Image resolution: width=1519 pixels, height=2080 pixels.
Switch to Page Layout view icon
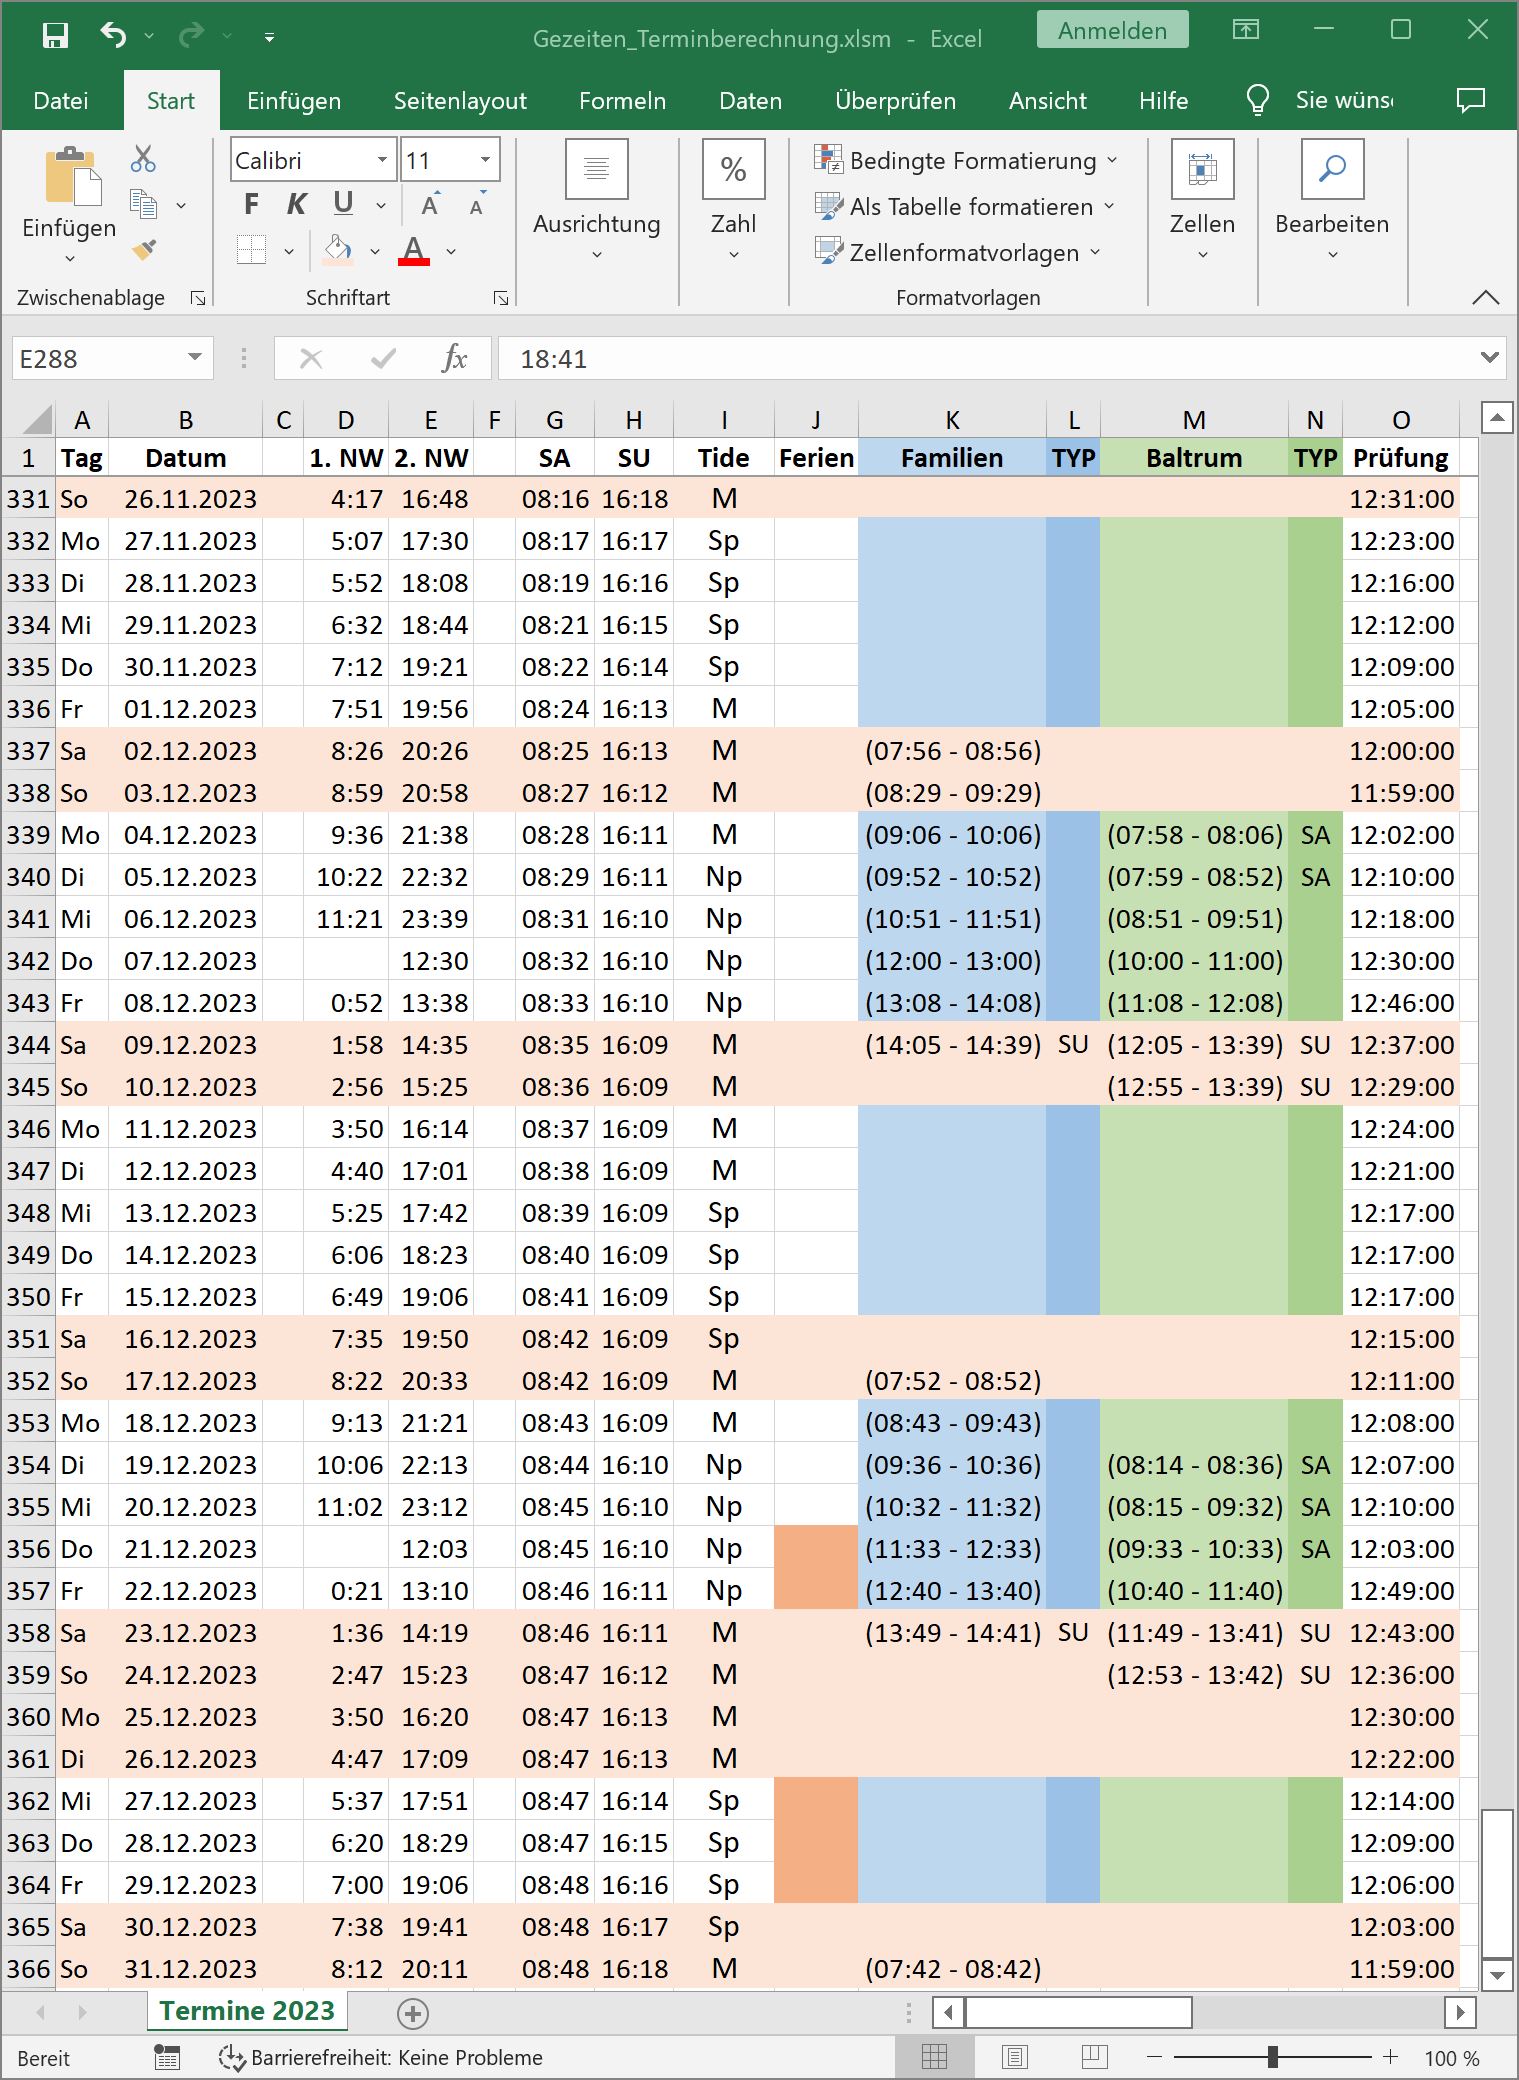[1014, 2057]
